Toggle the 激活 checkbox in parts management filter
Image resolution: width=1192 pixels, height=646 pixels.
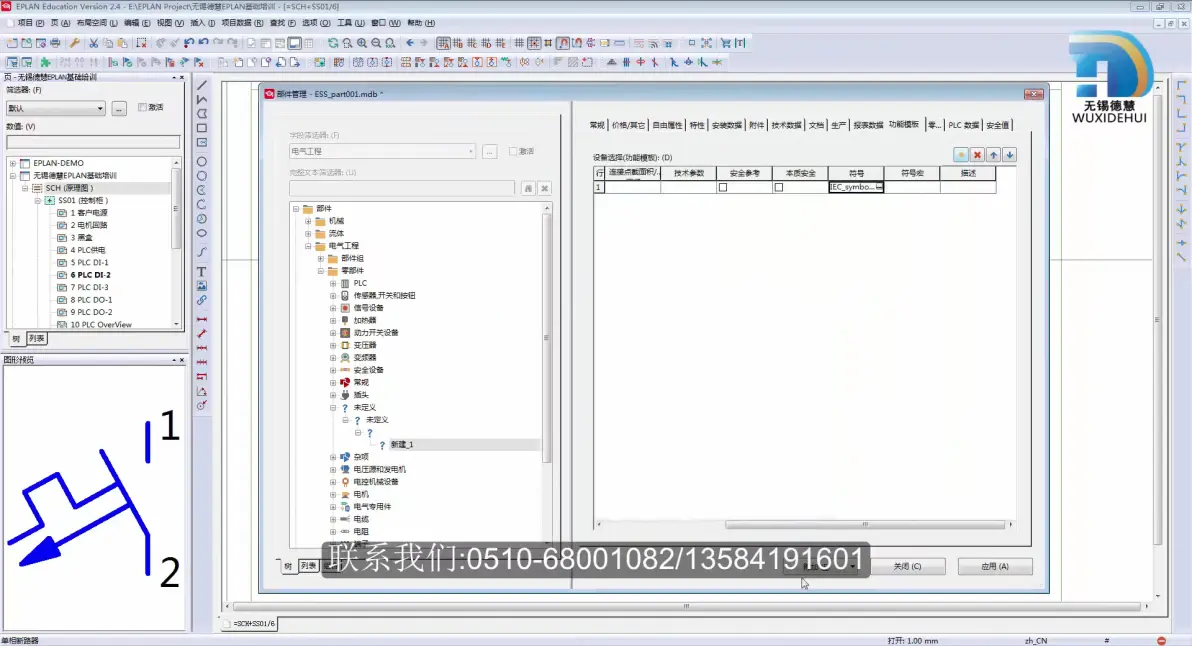click(513, 151)
